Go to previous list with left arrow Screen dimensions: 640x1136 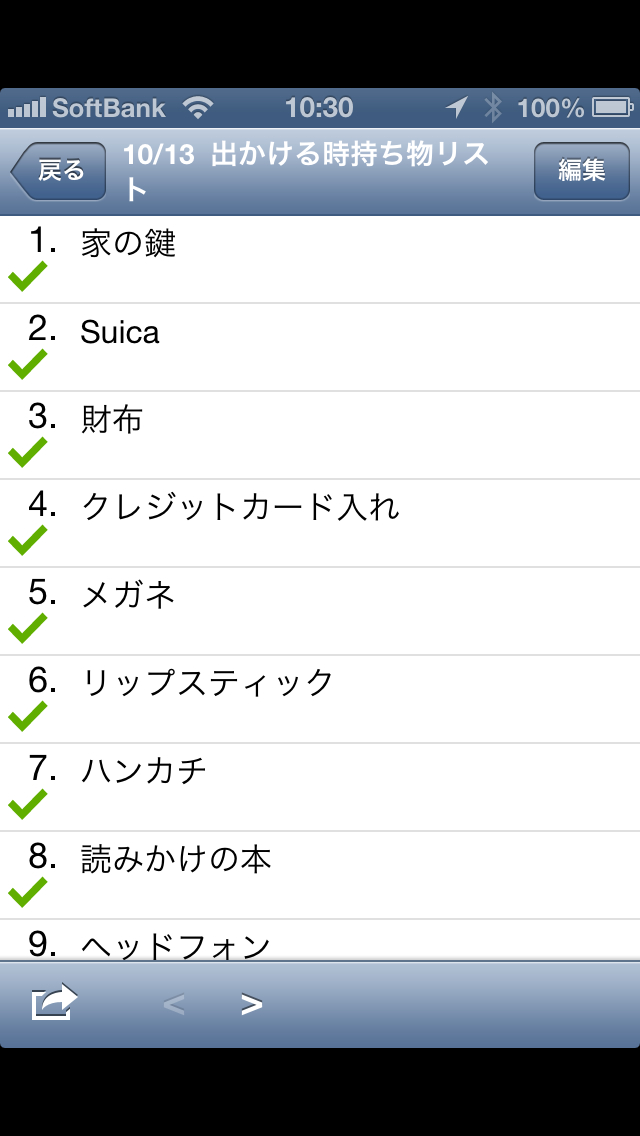[x=174, y=1004]
